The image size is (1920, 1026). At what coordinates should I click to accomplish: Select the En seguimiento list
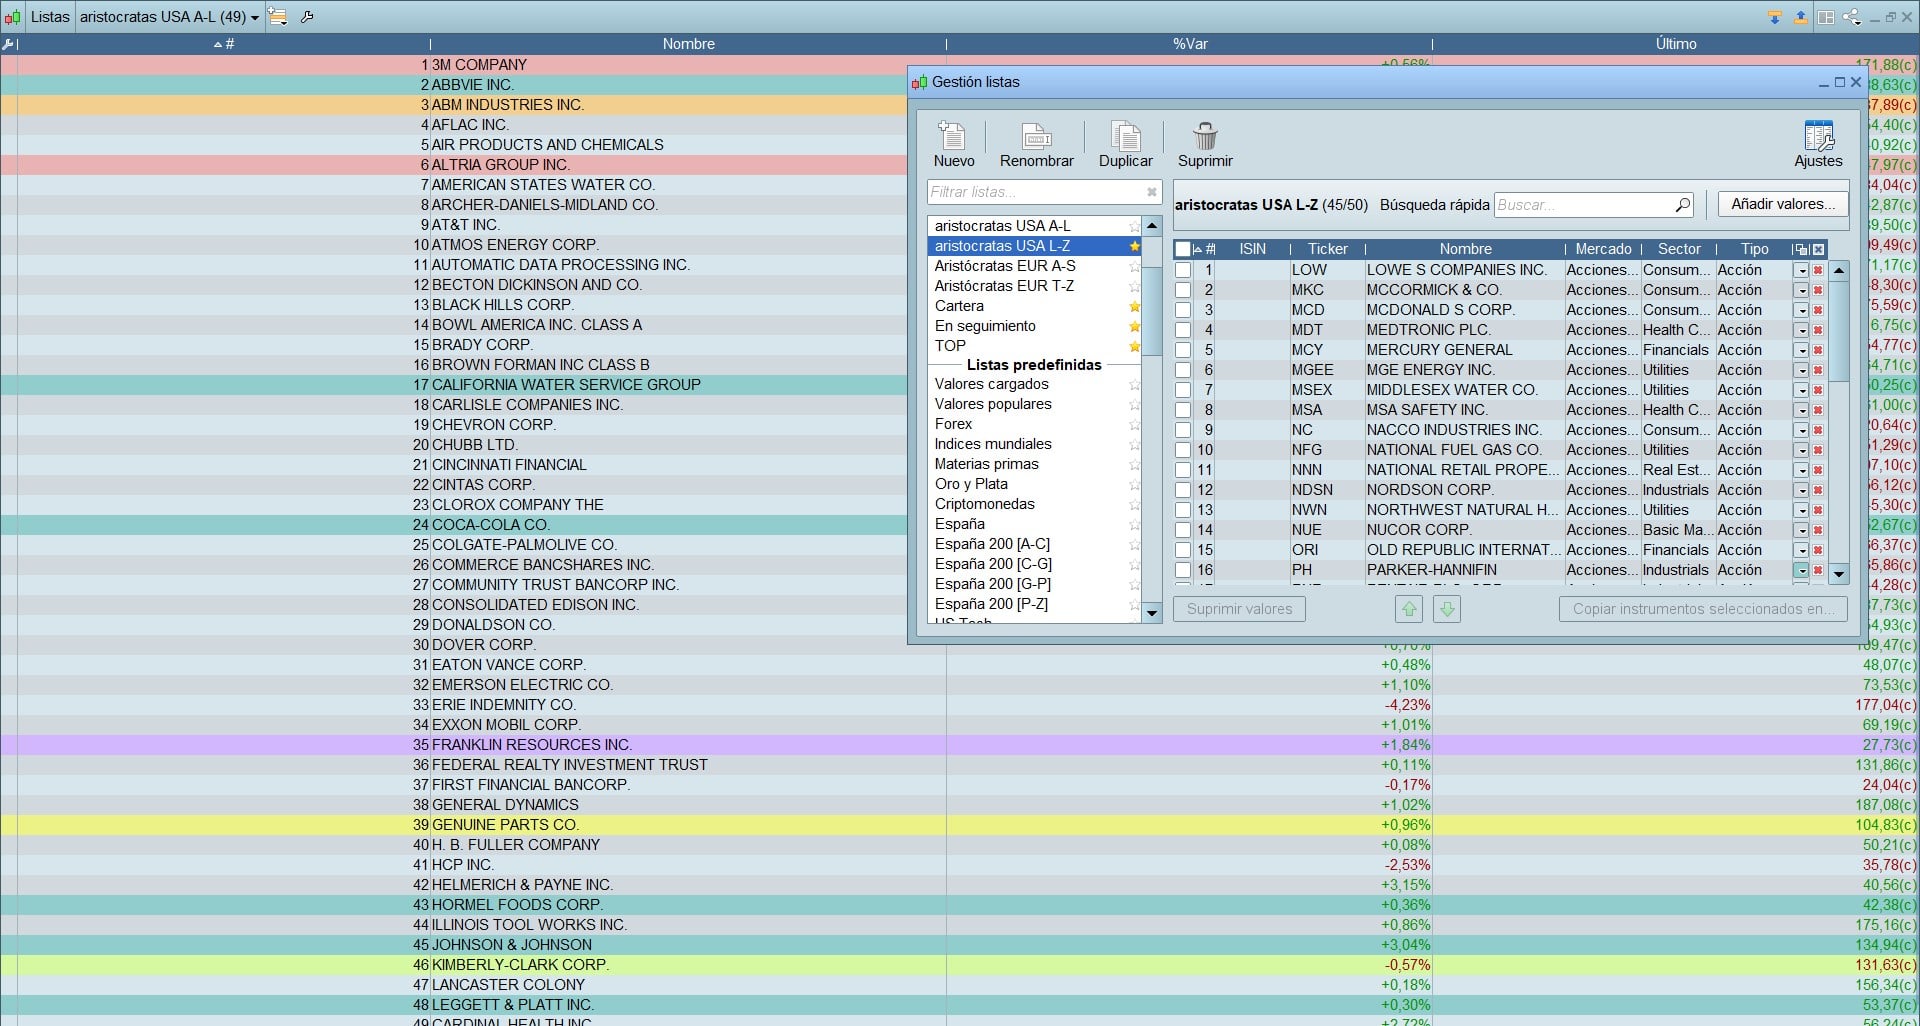tap(1034, 326)
